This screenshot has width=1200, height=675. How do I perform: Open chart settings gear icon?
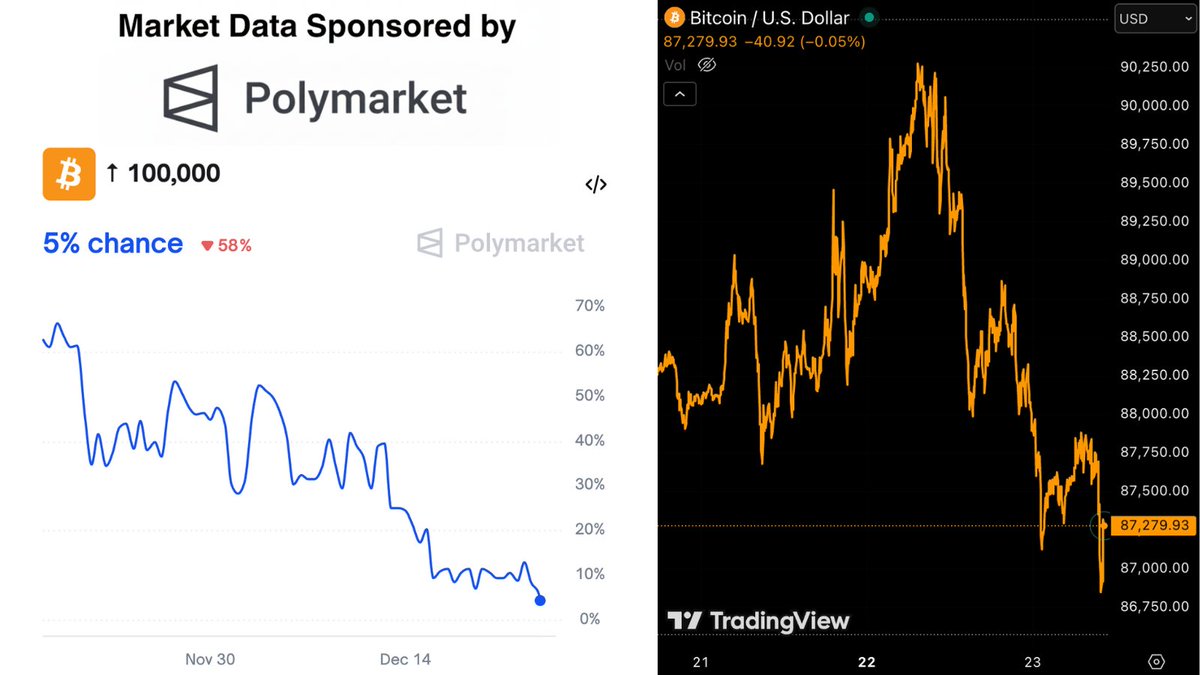[1157, 661]
